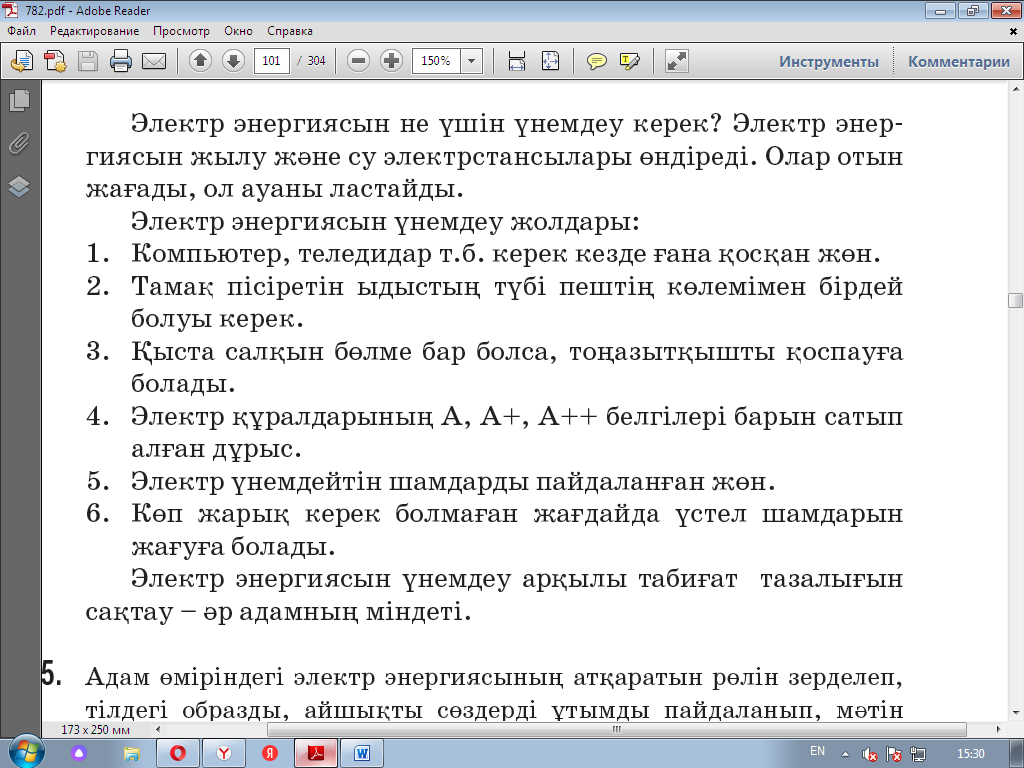
Task: Zoom out with the minus button
Action: 358,61
